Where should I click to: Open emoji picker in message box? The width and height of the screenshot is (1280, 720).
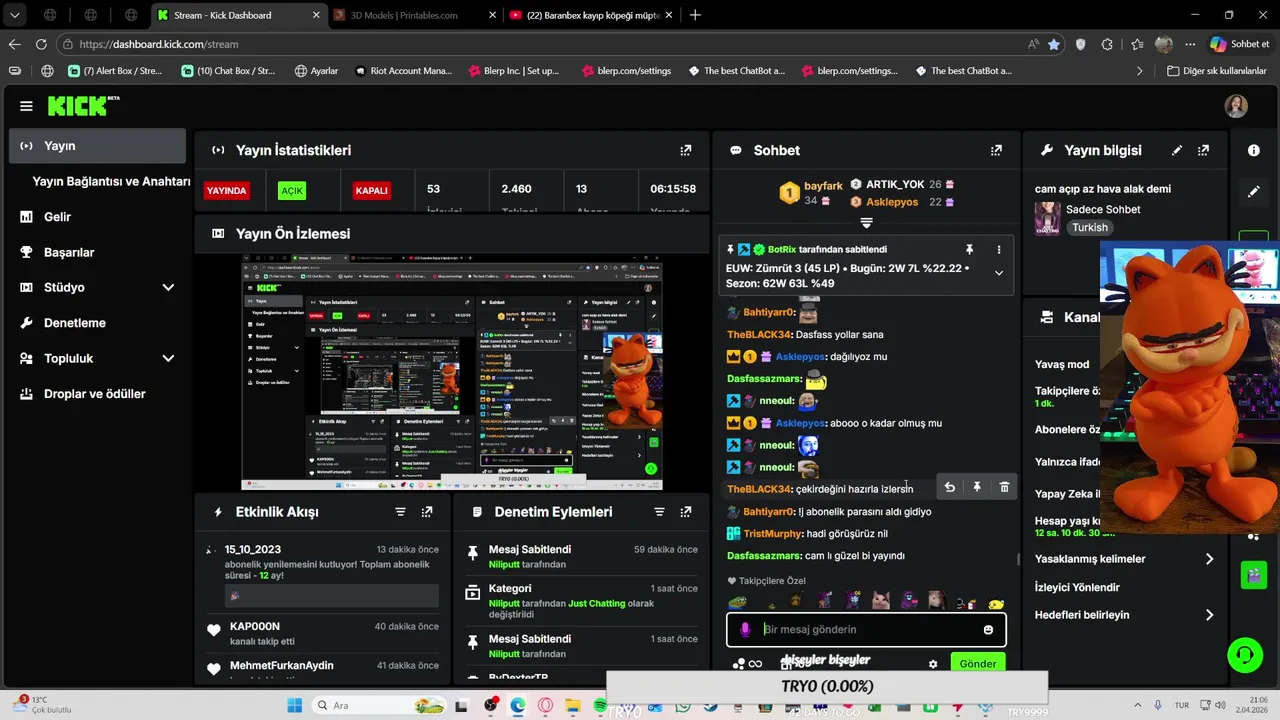[988, 630]
